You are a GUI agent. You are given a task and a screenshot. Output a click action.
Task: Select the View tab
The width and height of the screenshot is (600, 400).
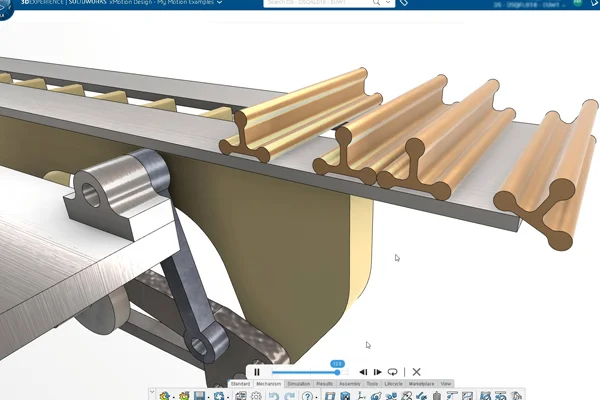(446, 384)
